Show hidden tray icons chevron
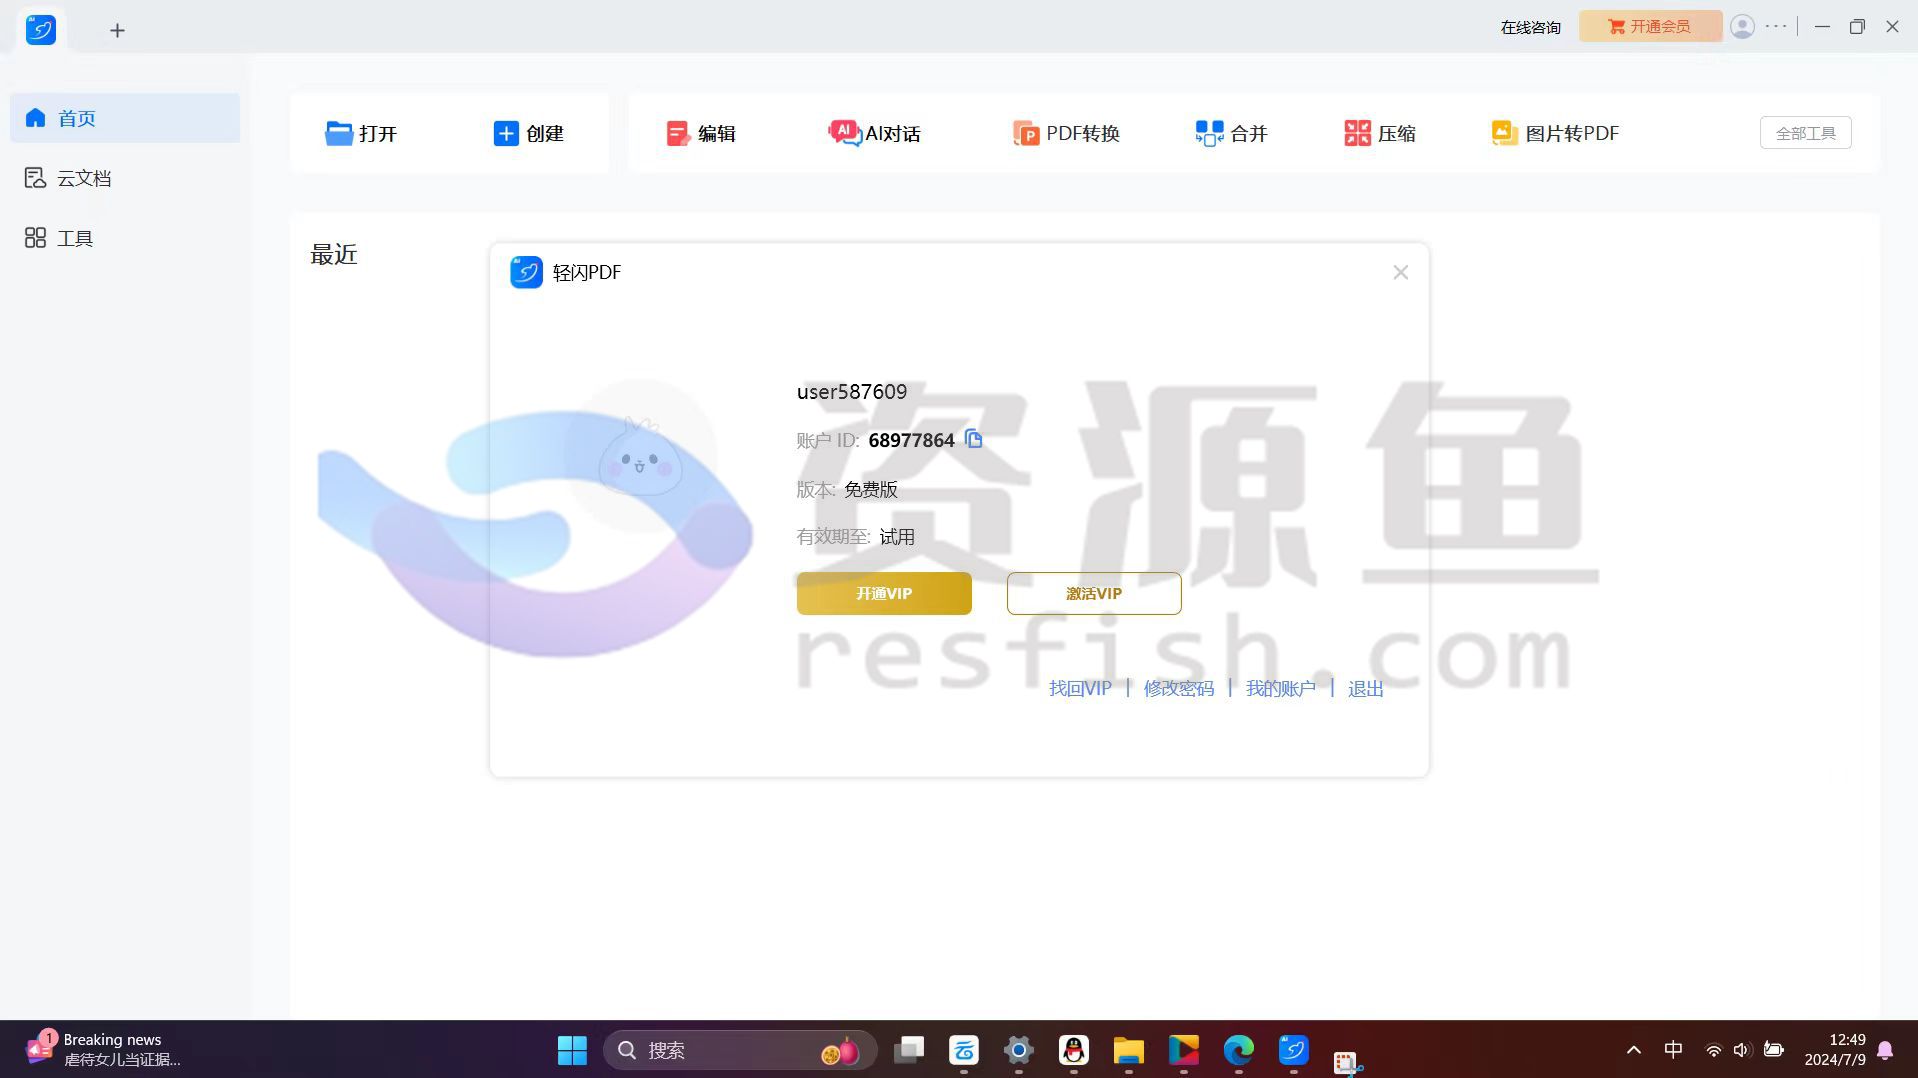The height and width of the screenshot is (1078, 1918). [1634, 1050]
